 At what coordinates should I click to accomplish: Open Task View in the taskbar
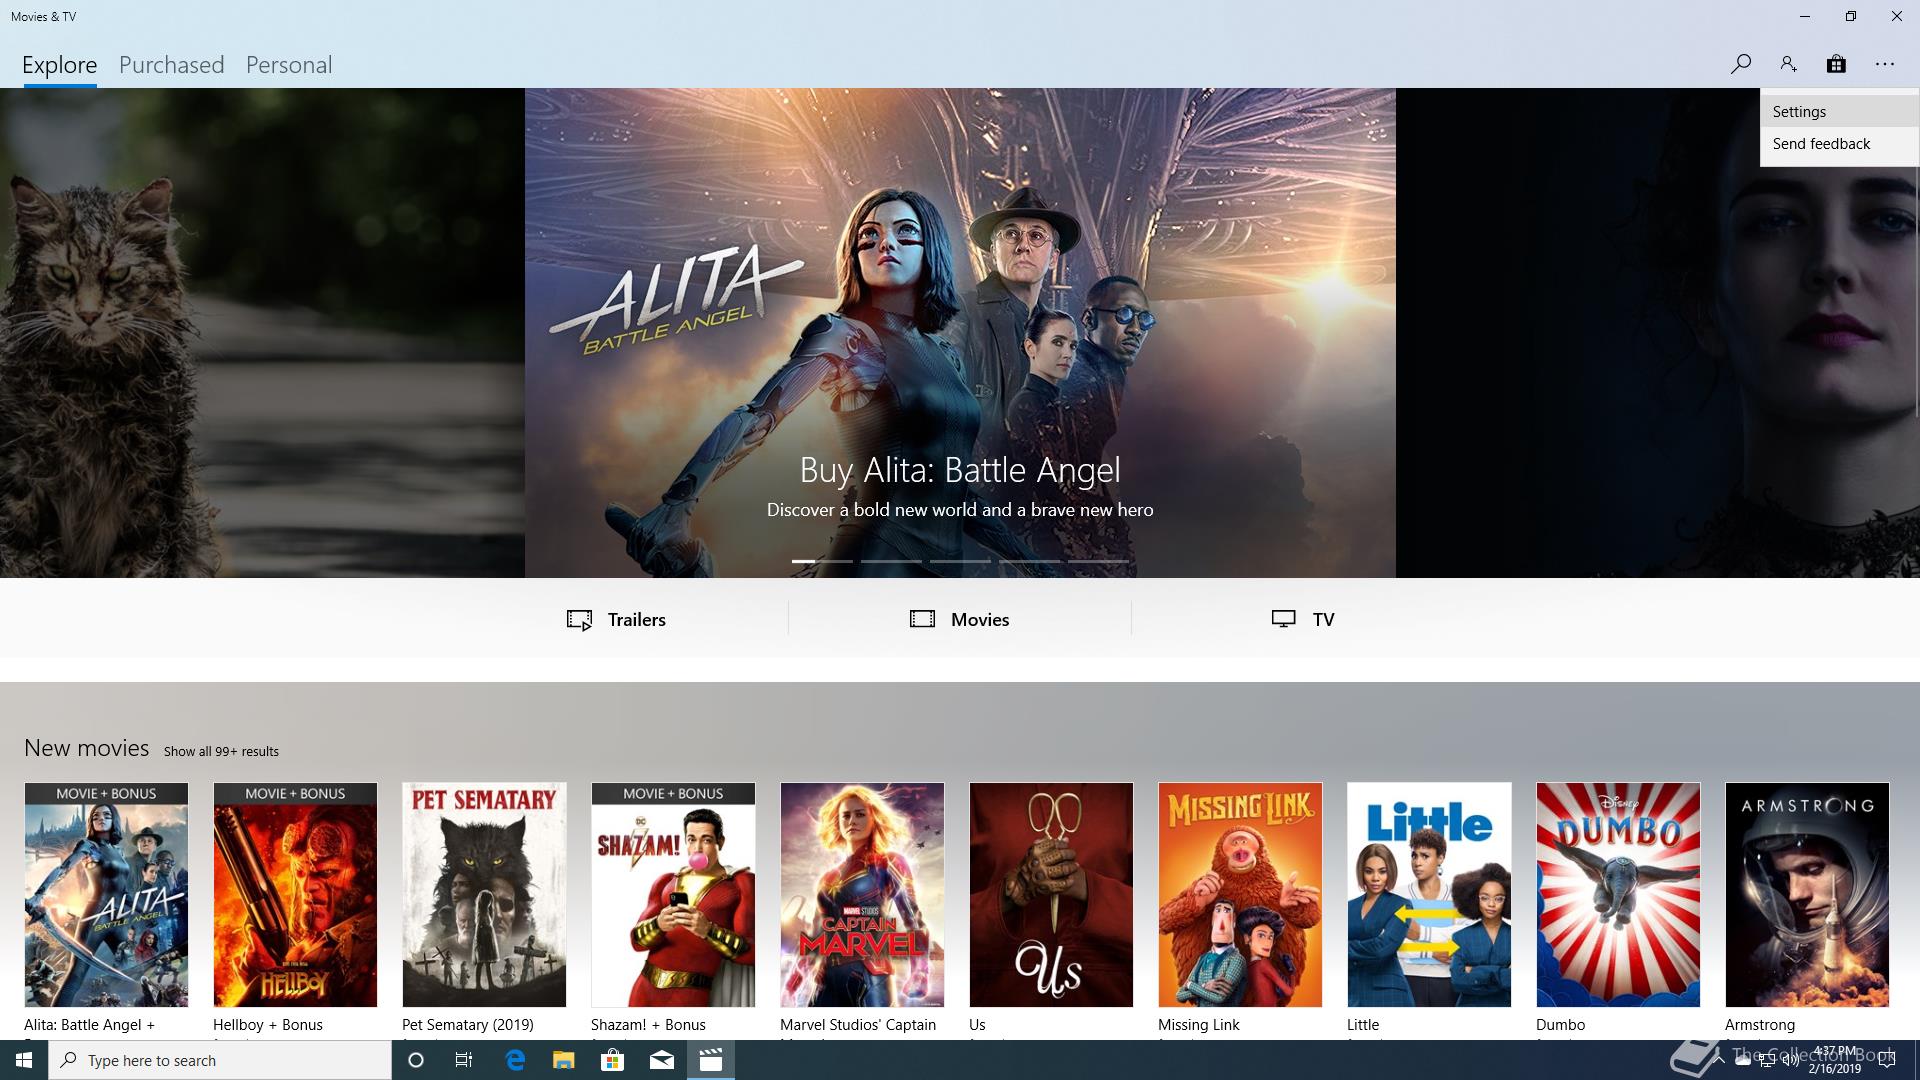464,1060
